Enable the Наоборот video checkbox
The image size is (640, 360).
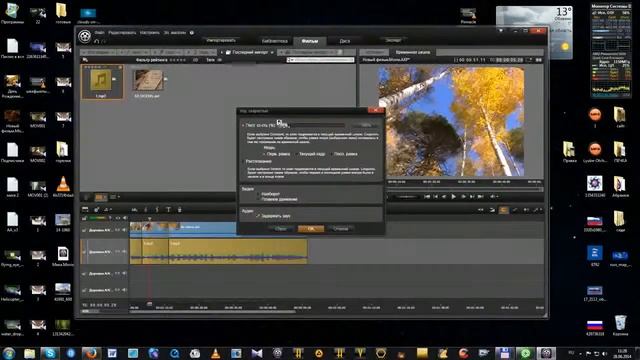point(258,194)
